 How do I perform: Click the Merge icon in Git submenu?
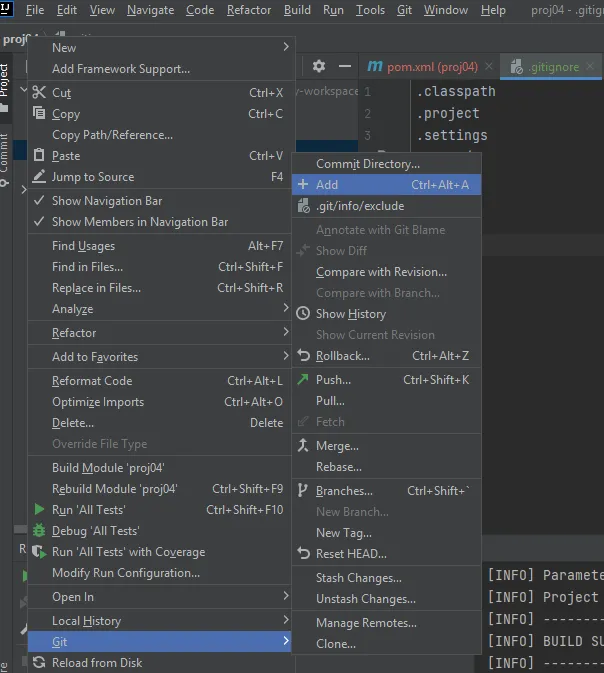coord(303,445)
